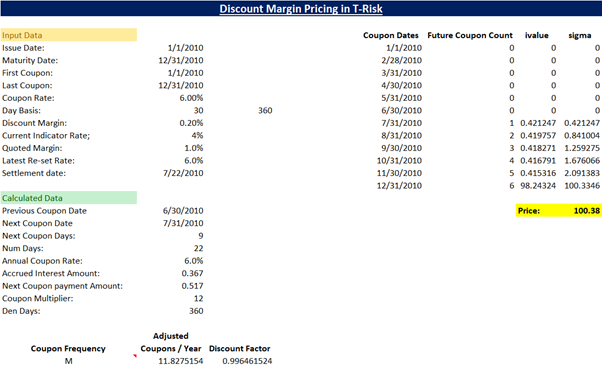Select the 'Input Data' header cell
The width and height of the screenshot is (602, 367).
coord(68,35)
